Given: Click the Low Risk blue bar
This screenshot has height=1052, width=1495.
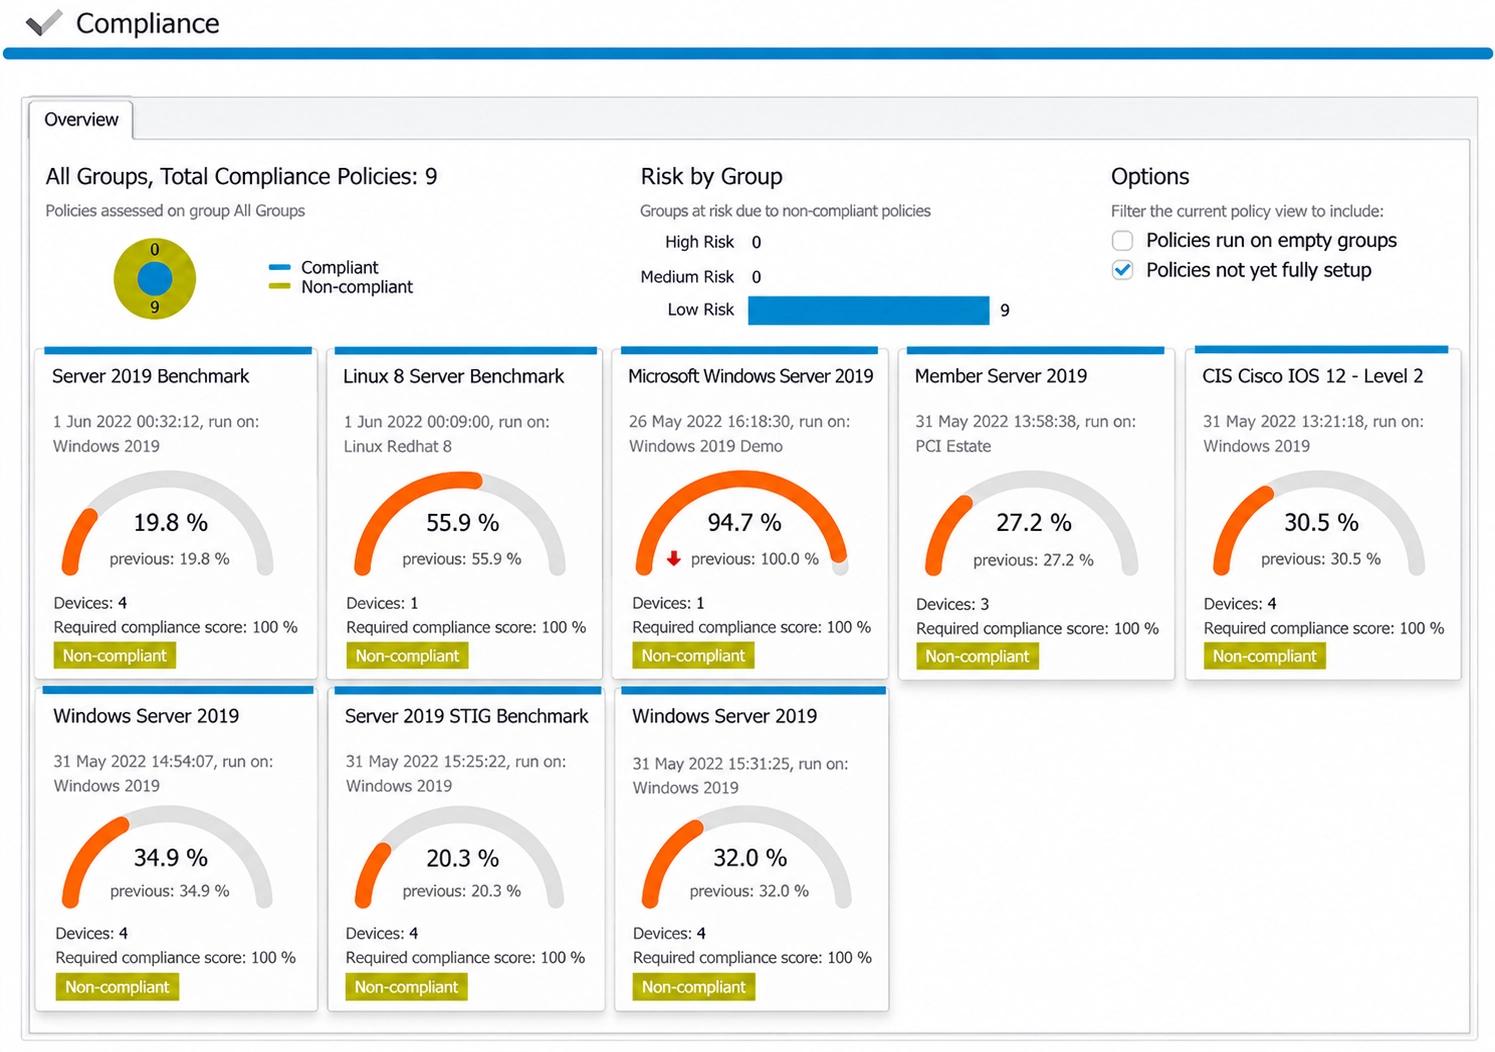Looking at the screenshot, I should pos(868,310).
